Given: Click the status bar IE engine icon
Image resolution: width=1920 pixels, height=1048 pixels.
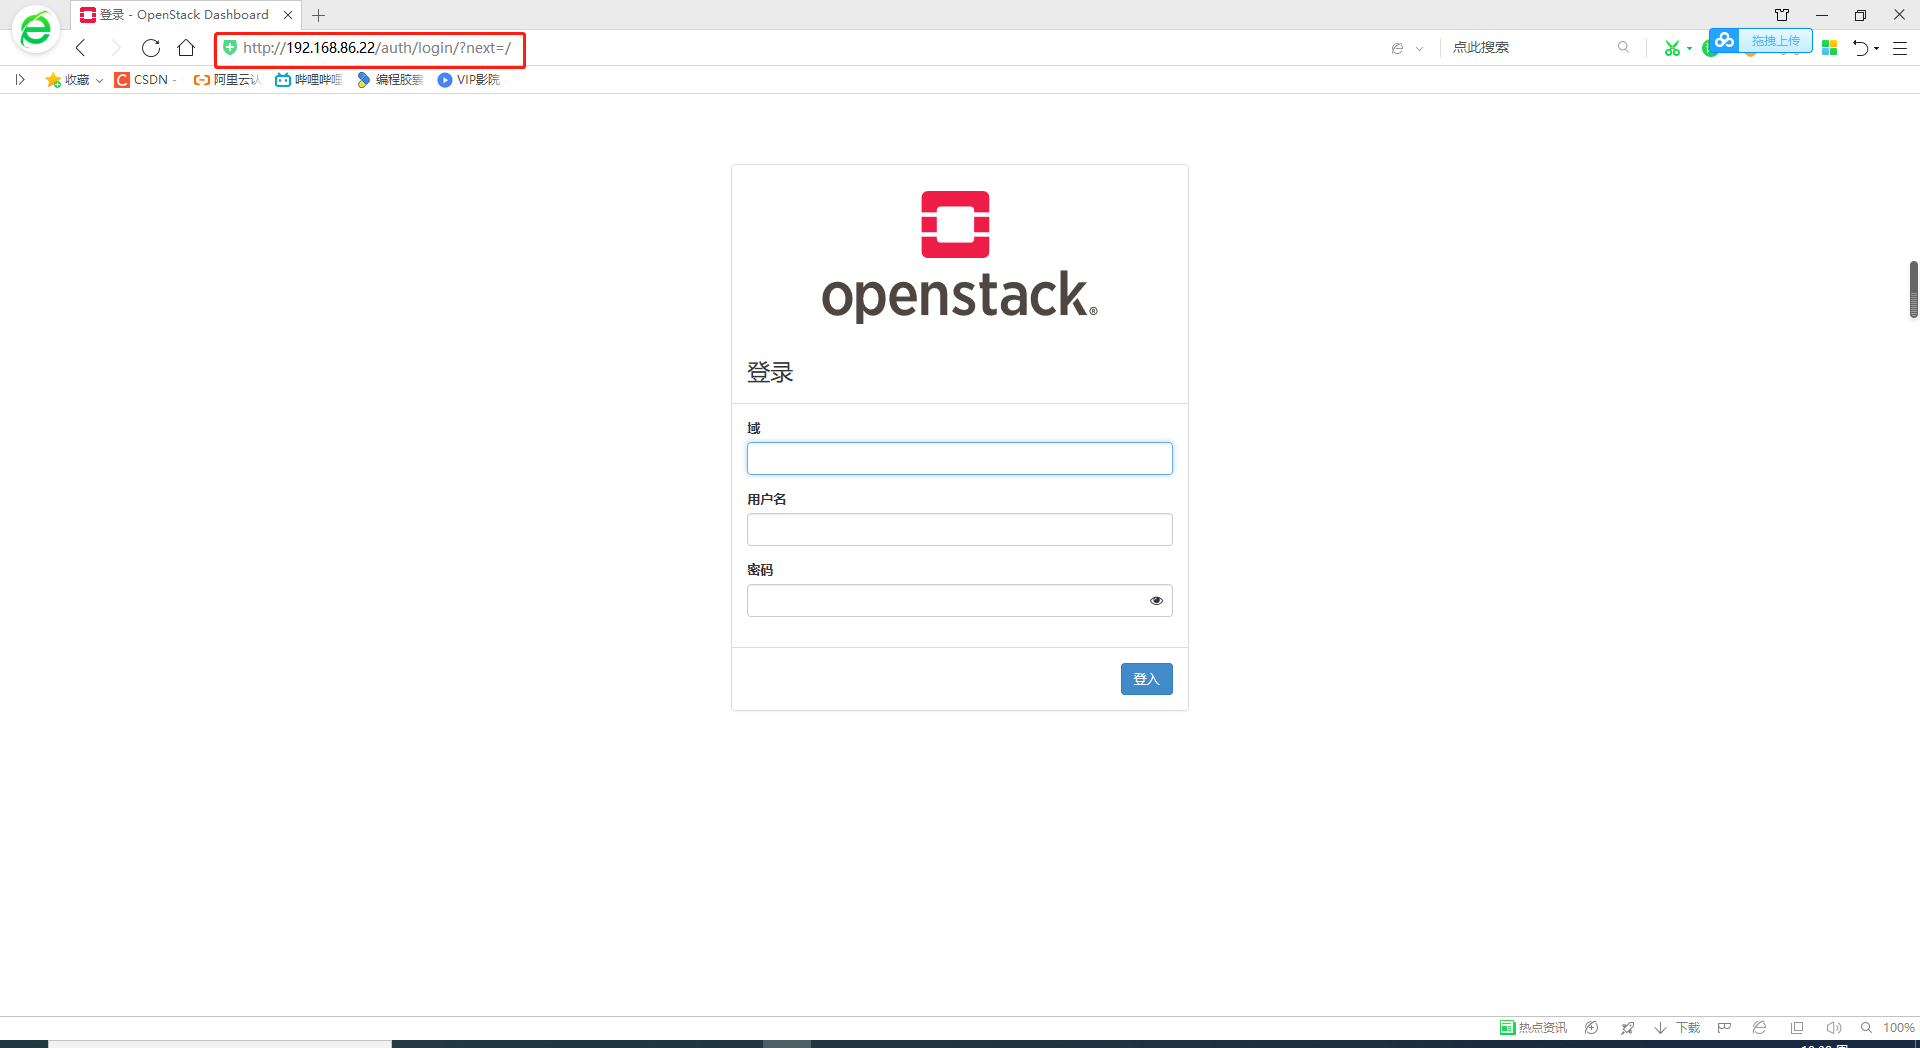Looking at the screenshot, I should tap(1760, 1028).
